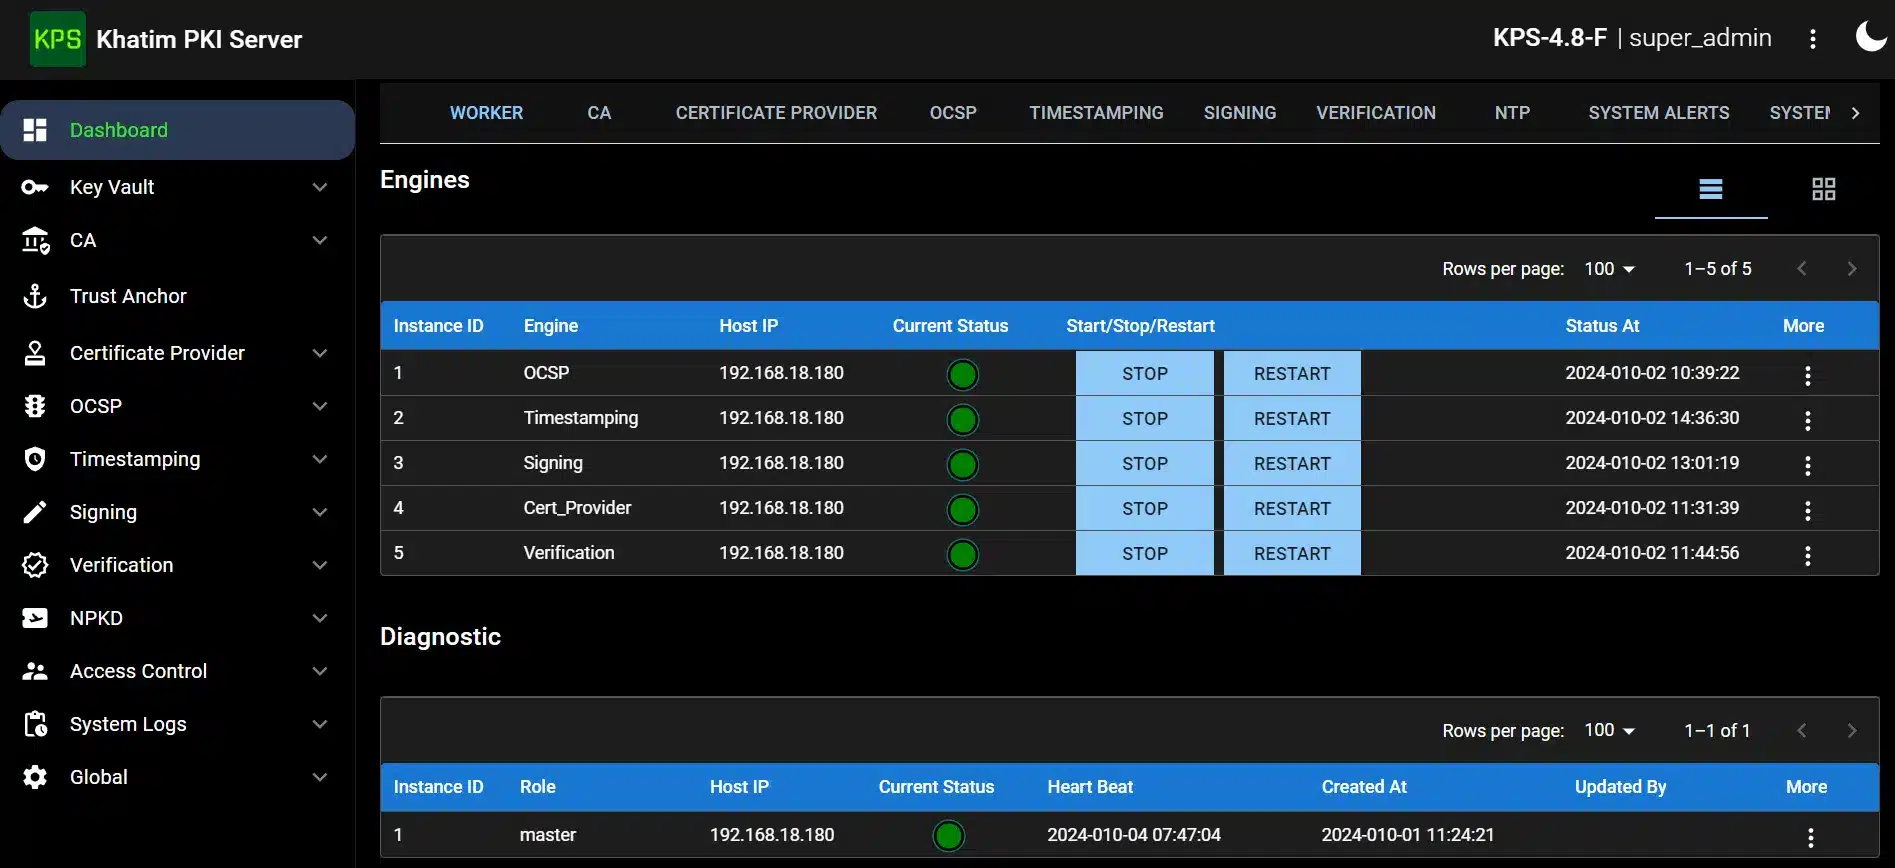Expand the NPKD menu
This screenshot has width=1895, height=868.
coord(320,618)
